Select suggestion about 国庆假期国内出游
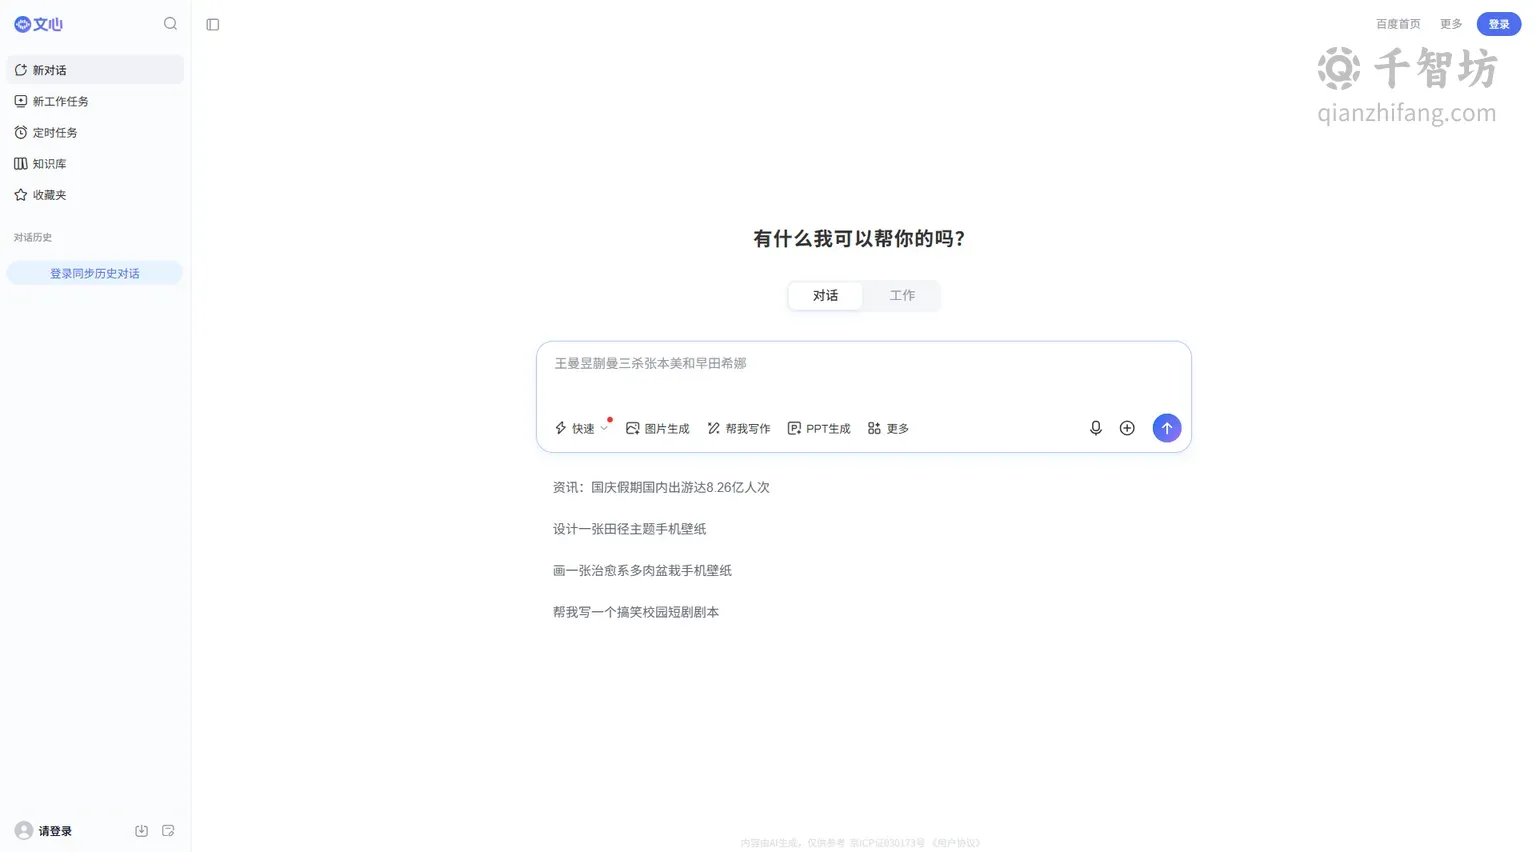 661,487
